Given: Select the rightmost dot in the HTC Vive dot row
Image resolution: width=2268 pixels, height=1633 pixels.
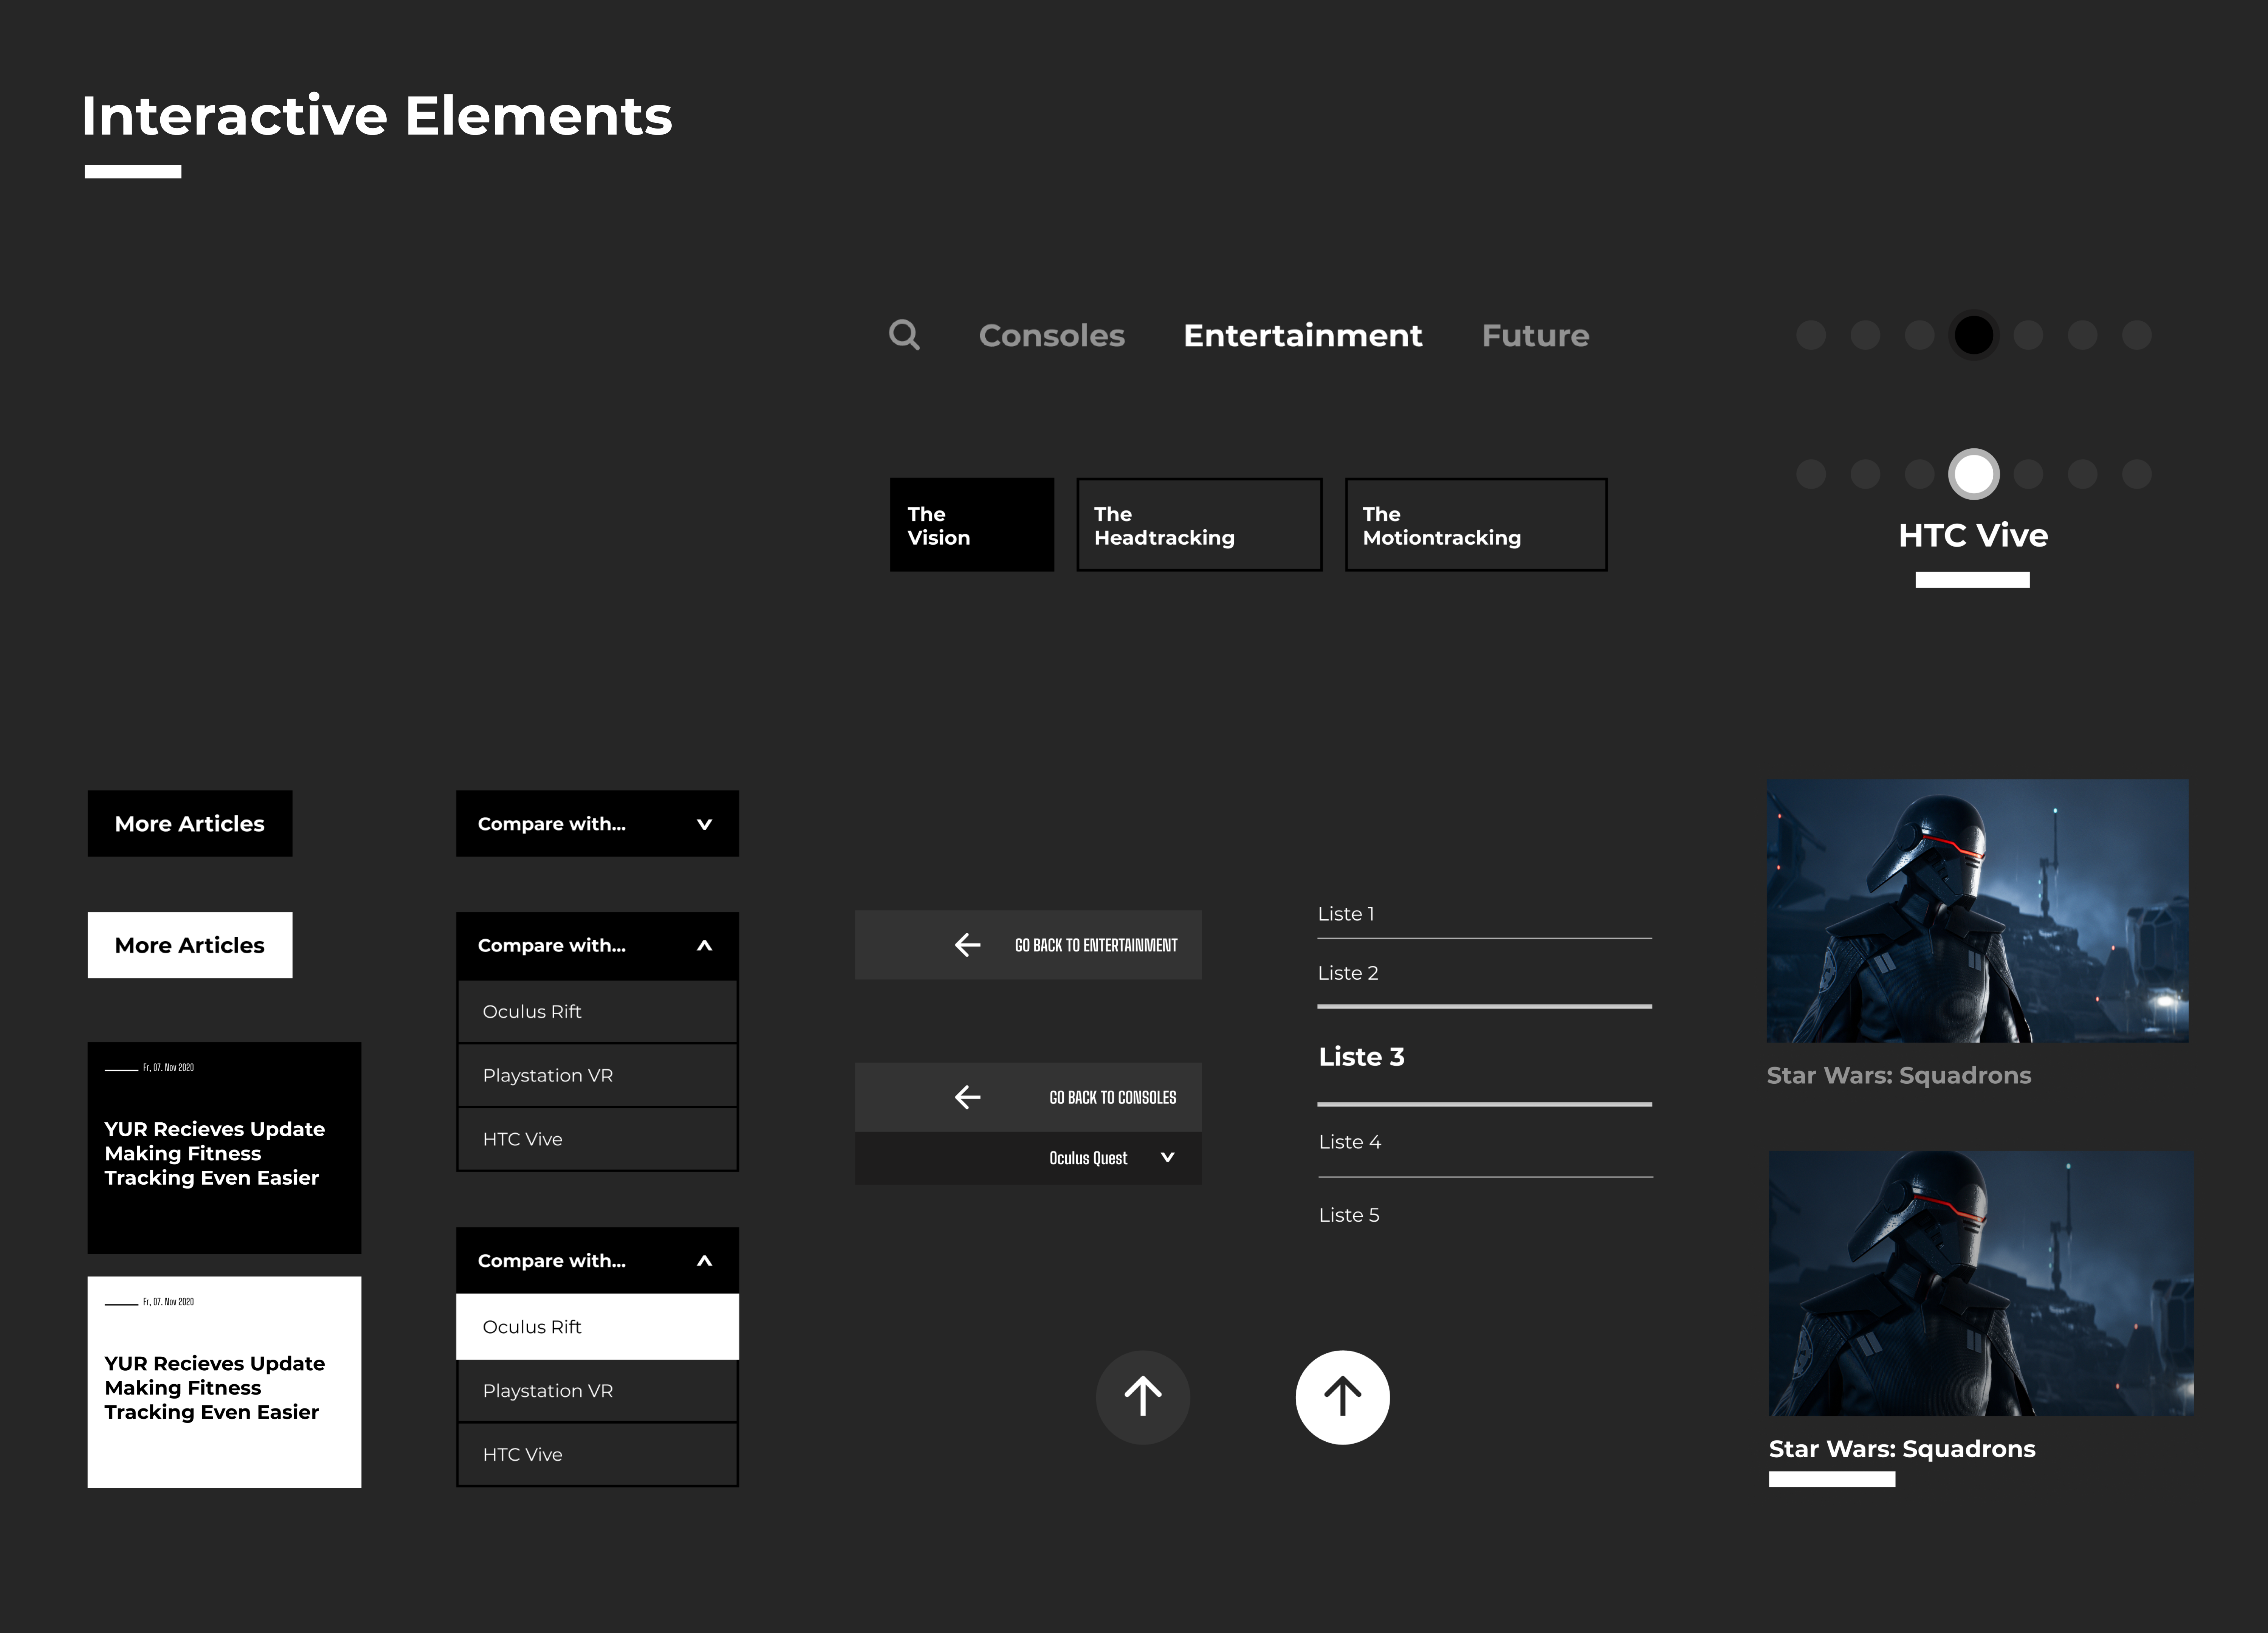Looking at the screenshot, I should [2137, 474].
